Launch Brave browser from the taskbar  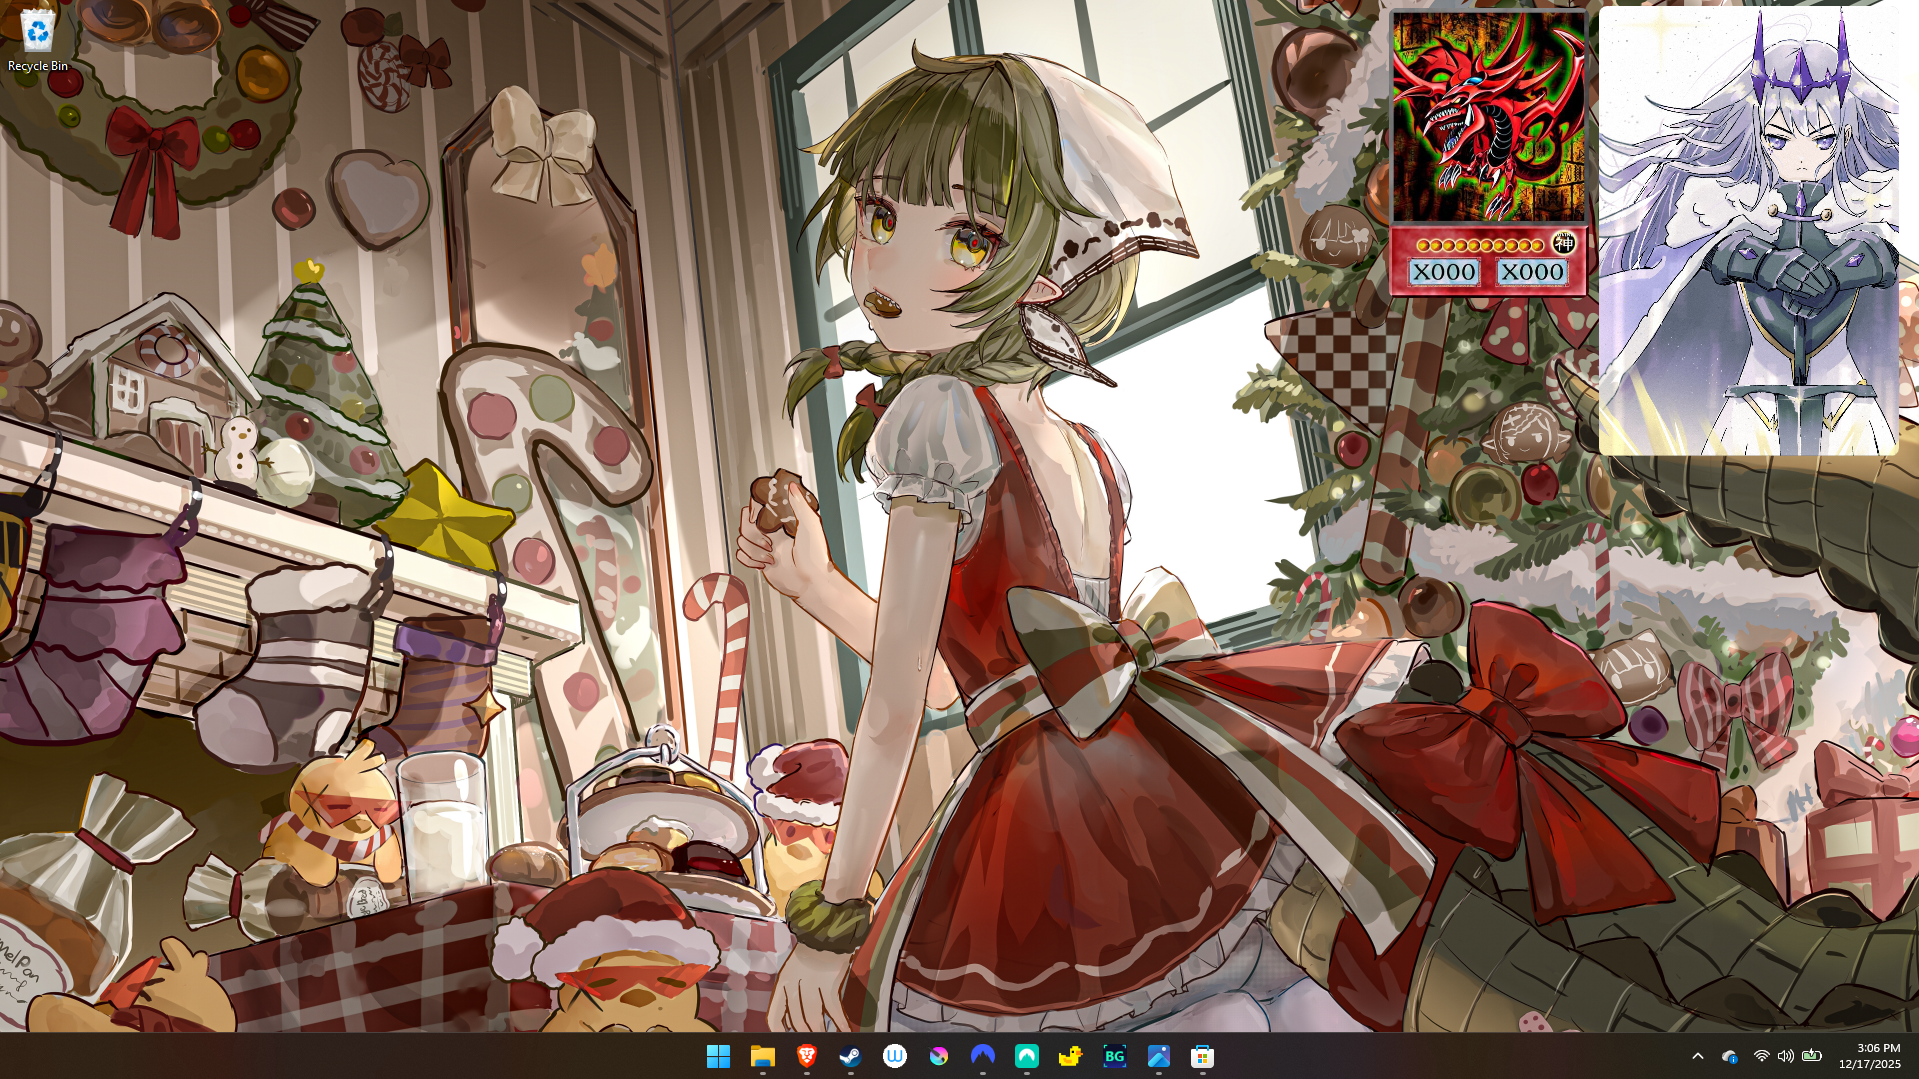pos(807,1056)
